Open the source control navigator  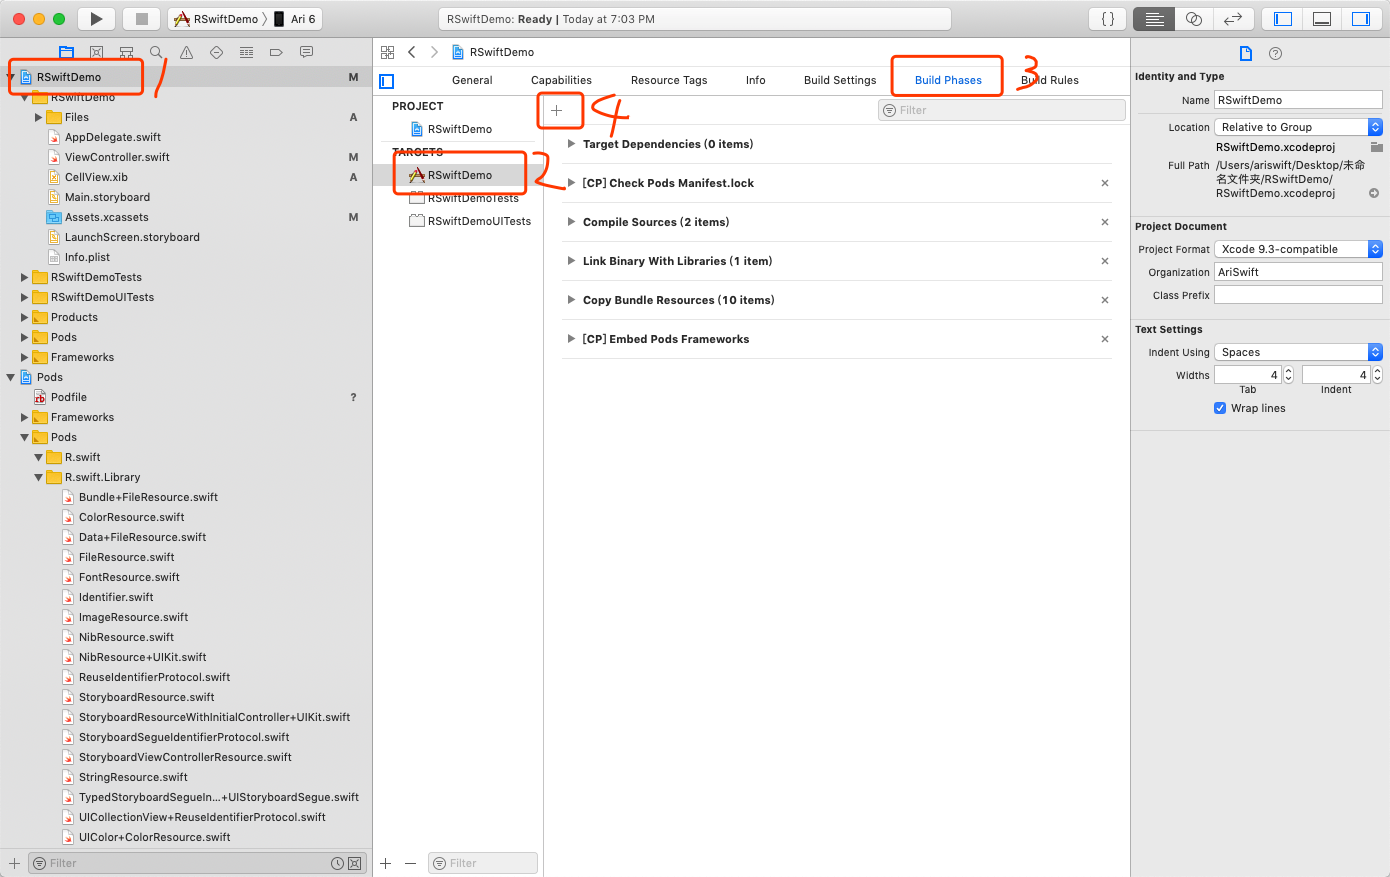click(x=96, y=52)
